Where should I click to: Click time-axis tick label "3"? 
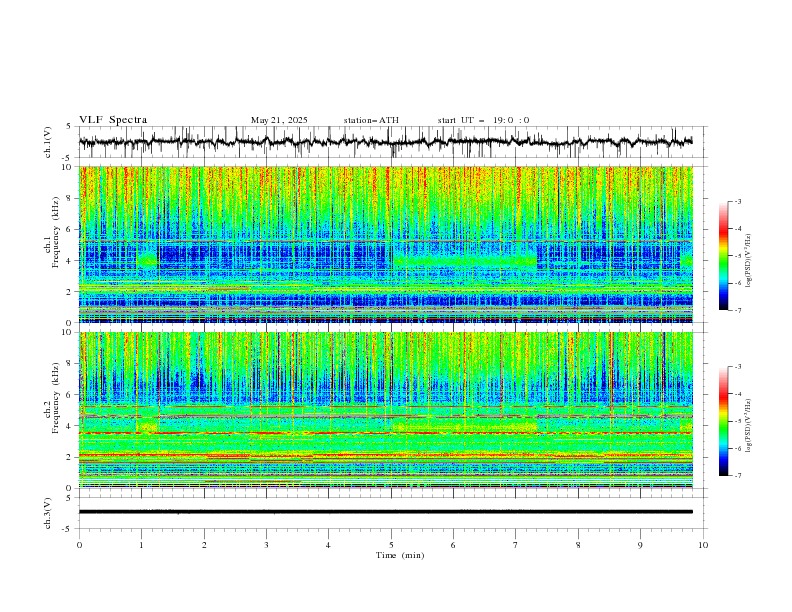pyautogui.click(x=266, y=545)
